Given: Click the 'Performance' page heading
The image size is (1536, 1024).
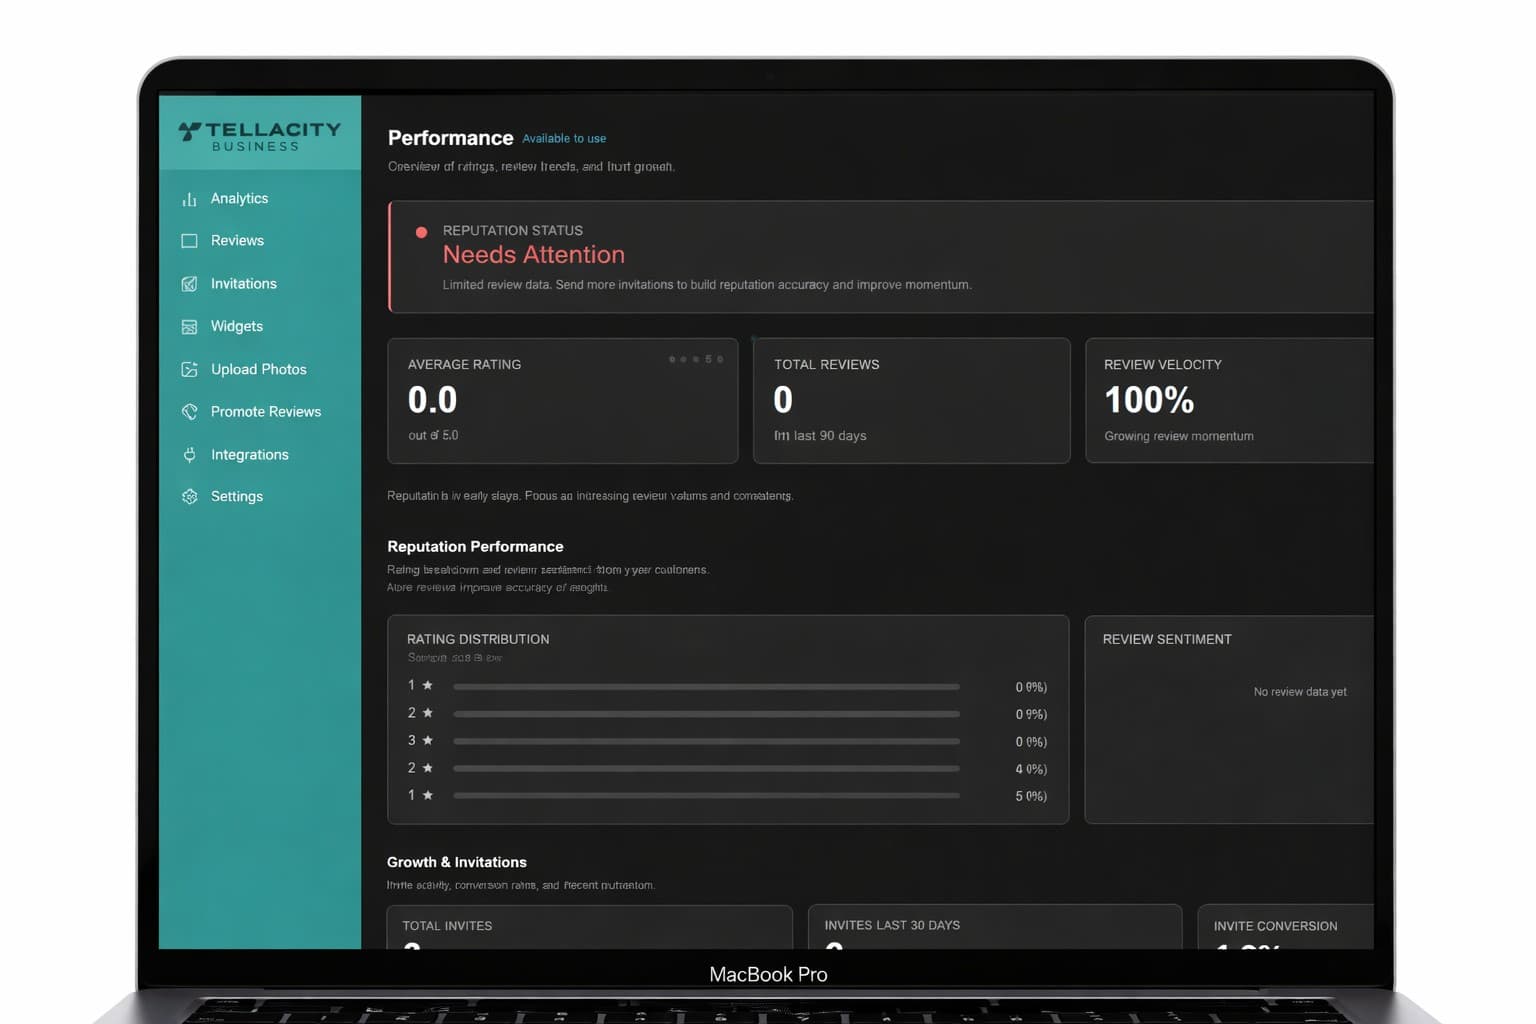Looking at the screenshot, I should 450,138.
